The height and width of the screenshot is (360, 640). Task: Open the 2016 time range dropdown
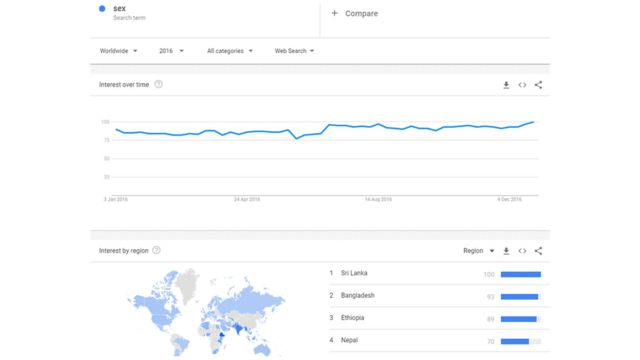[x=171, y=51]
